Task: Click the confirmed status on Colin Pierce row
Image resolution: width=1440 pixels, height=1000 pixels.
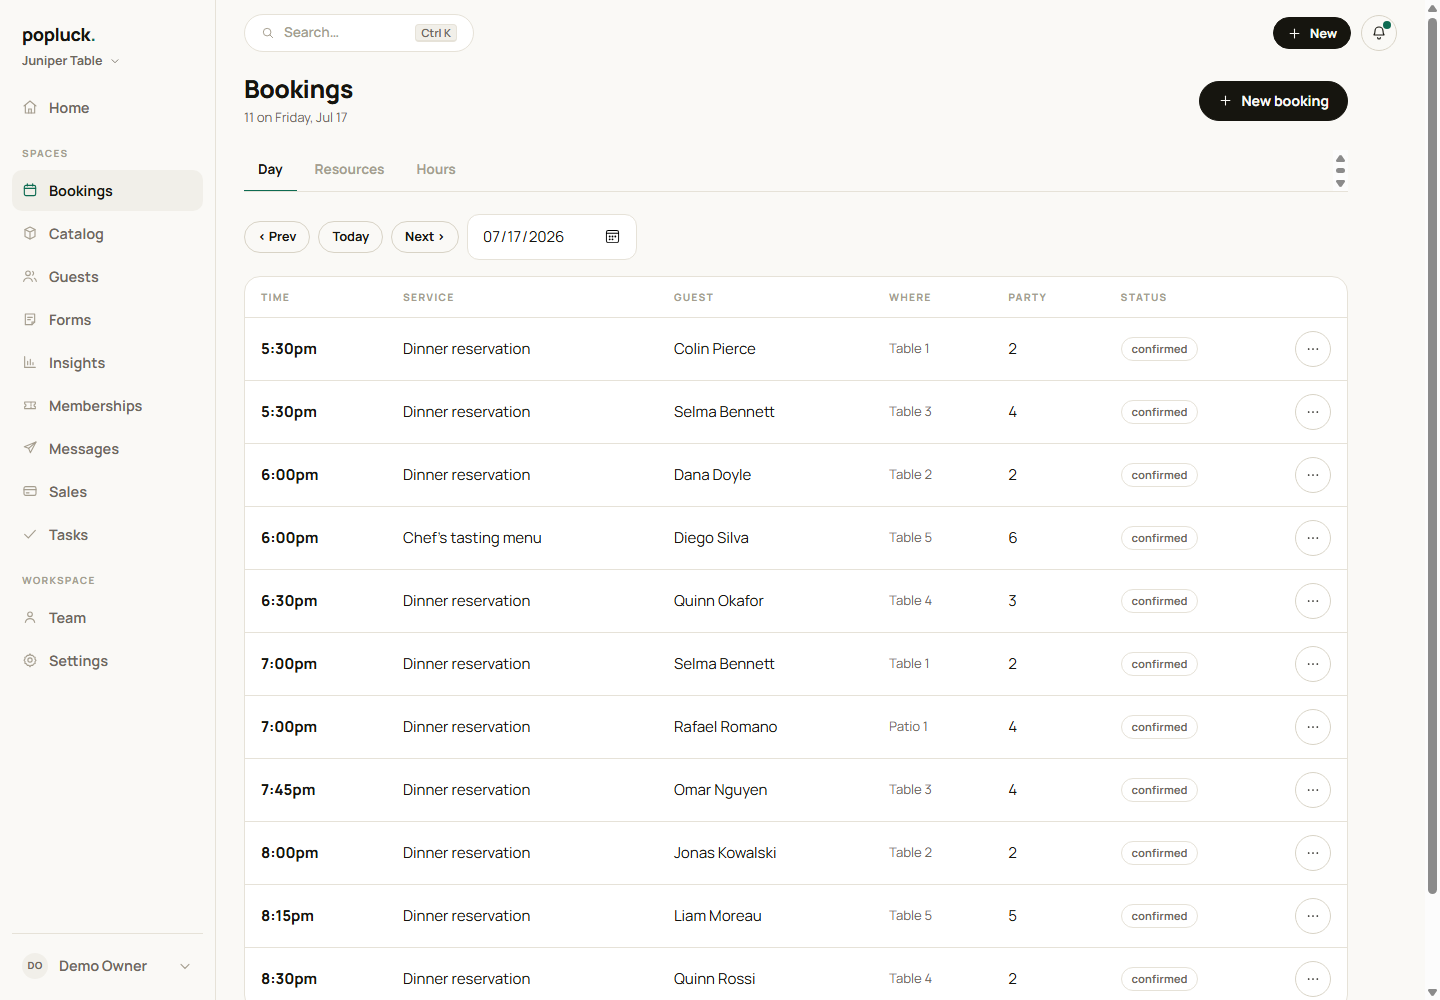Action: coord(1159,349)
